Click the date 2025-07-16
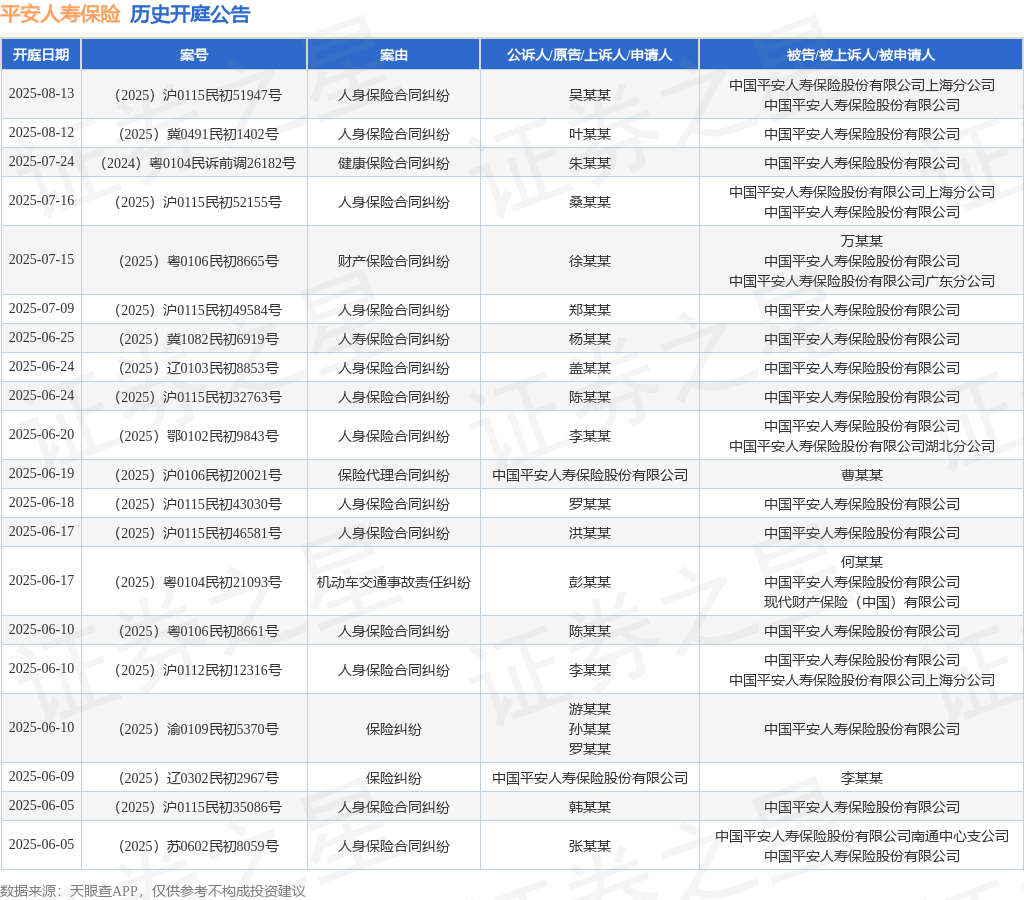The height and width of the screenshot is (900, 1024). click(x=41, y=201)
